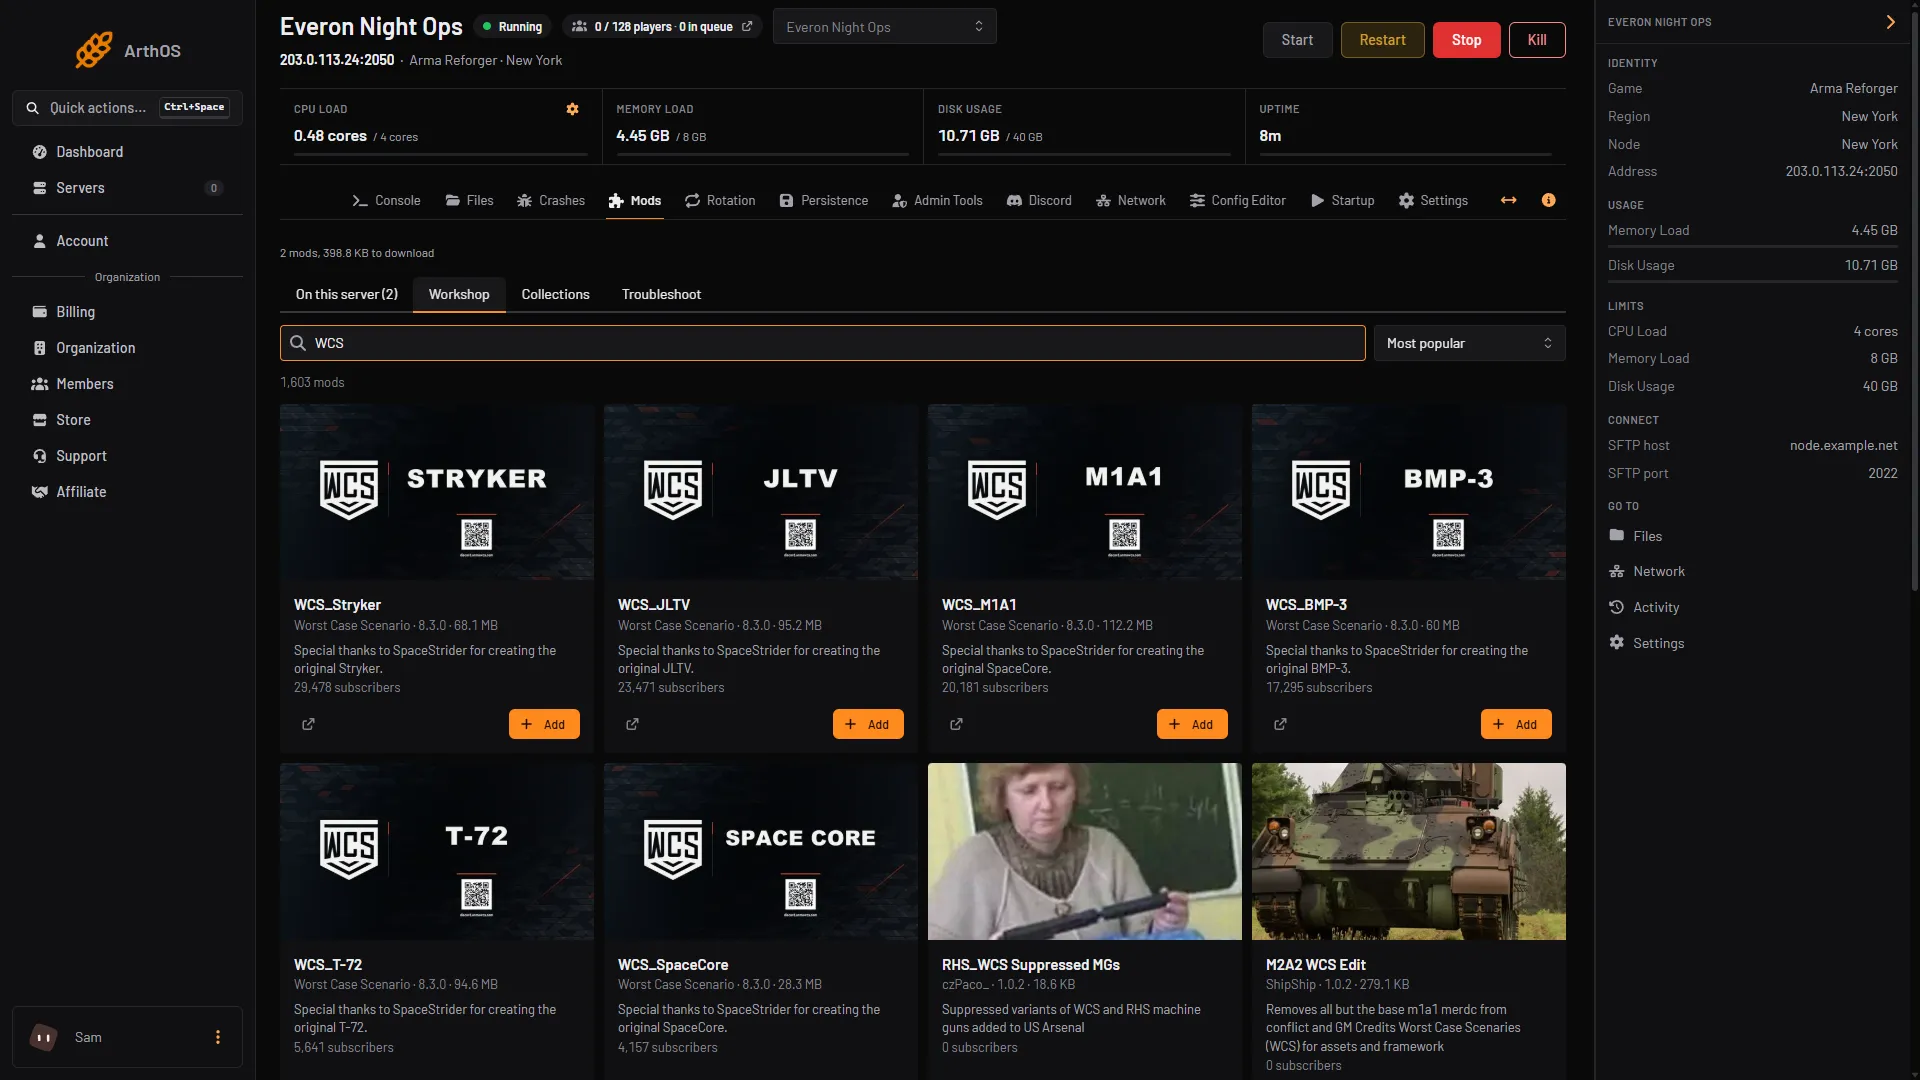Image resolution: width=1920 pixels, height=1080 pixels.
Task: Click the Restart server button
Action: pos(1382,40)
